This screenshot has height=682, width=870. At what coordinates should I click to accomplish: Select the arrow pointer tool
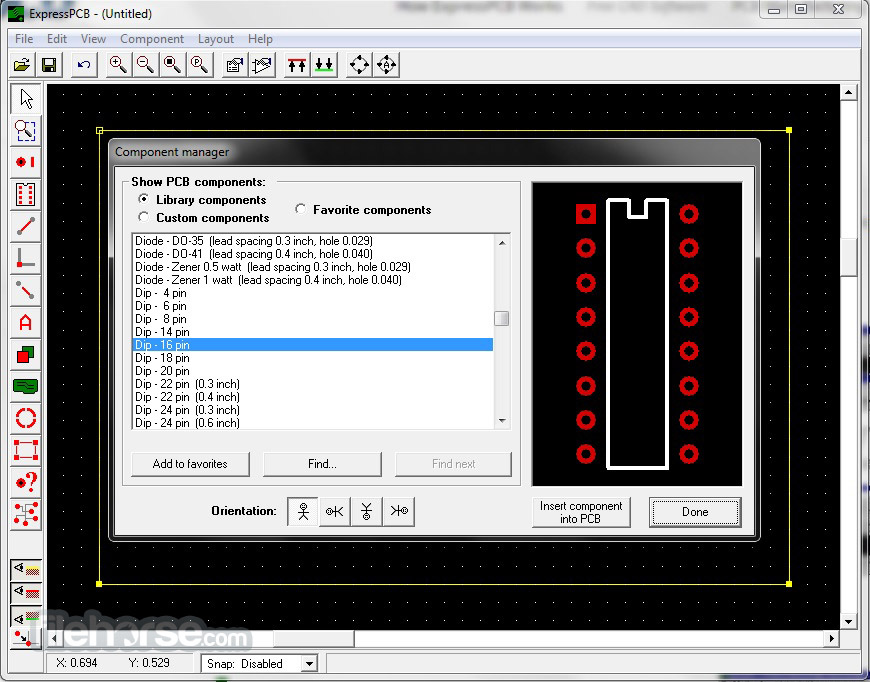click(26, 99)
